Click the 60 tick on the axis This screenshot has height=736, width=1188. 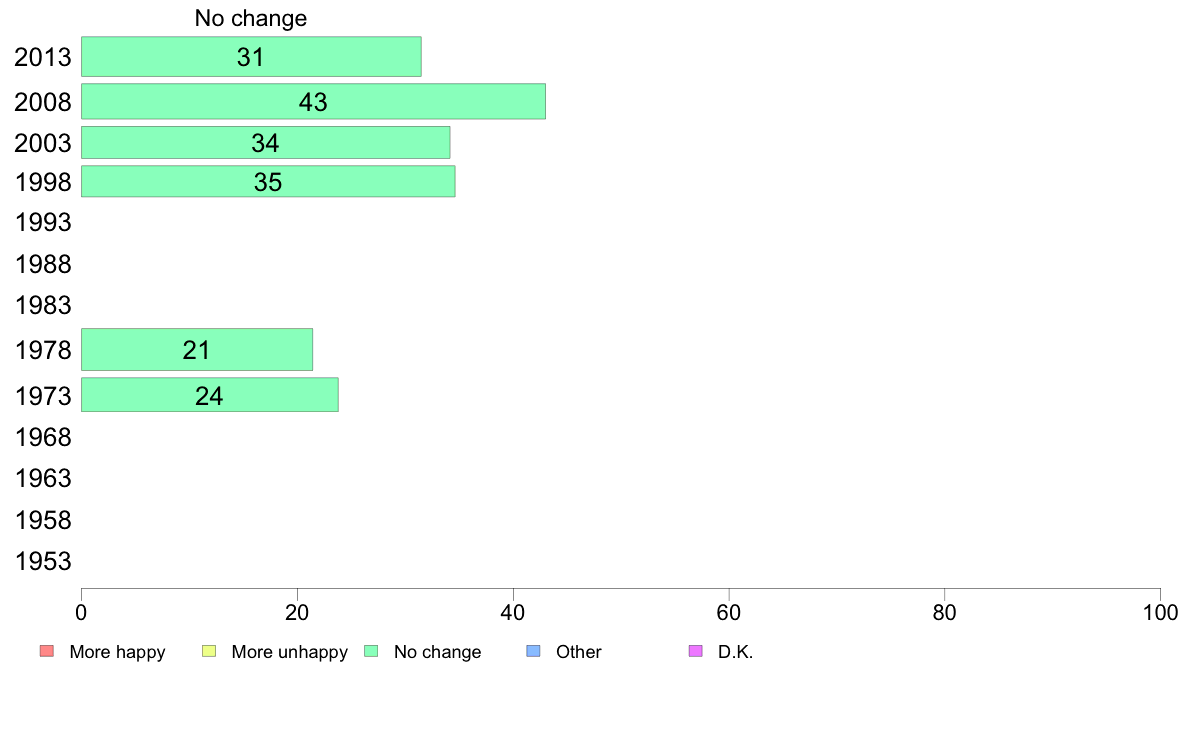729,613
